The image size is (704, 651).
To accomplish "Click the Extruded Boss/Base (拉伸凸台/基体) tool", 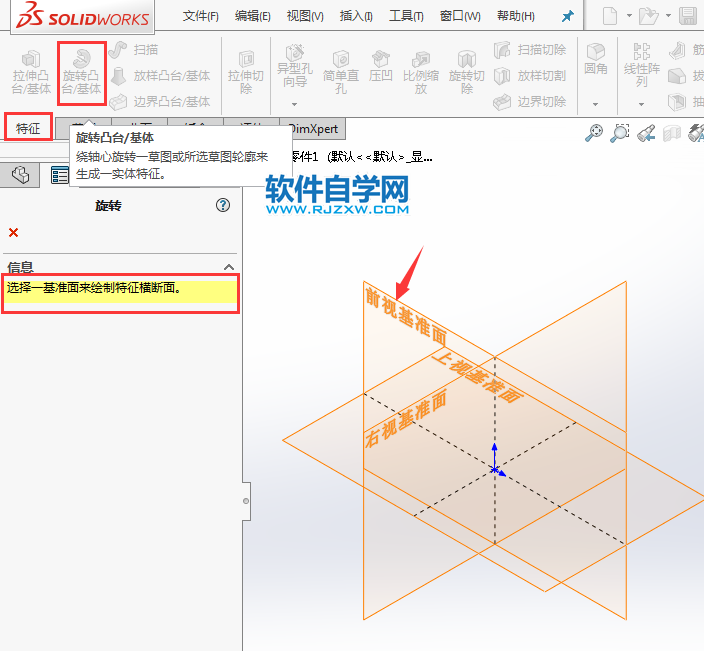I will [x=31, y=73].
